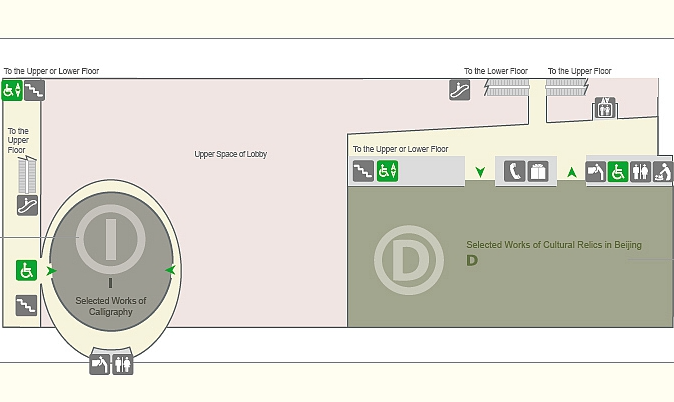Click the gift shop icon

[538, 171]
